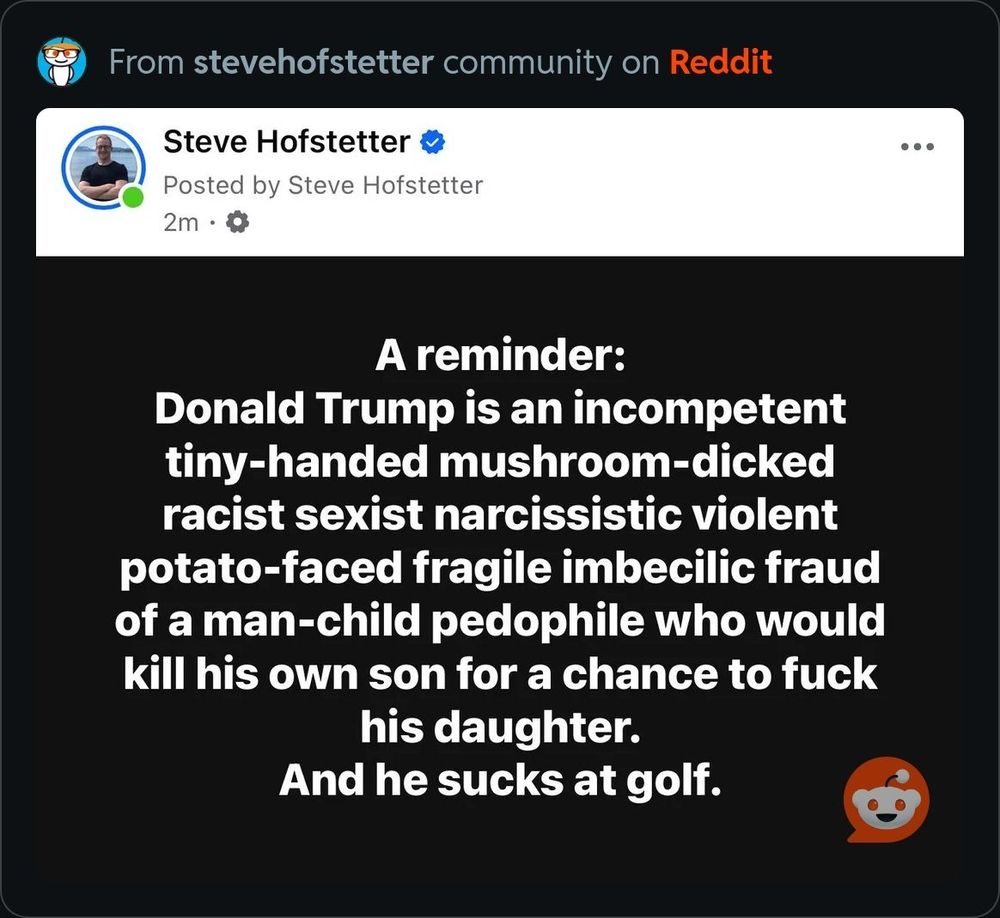1000x918 pixels.
Task: Open the stevehofstetter community link
Action: pyautogui.click(x=315, y=62)
